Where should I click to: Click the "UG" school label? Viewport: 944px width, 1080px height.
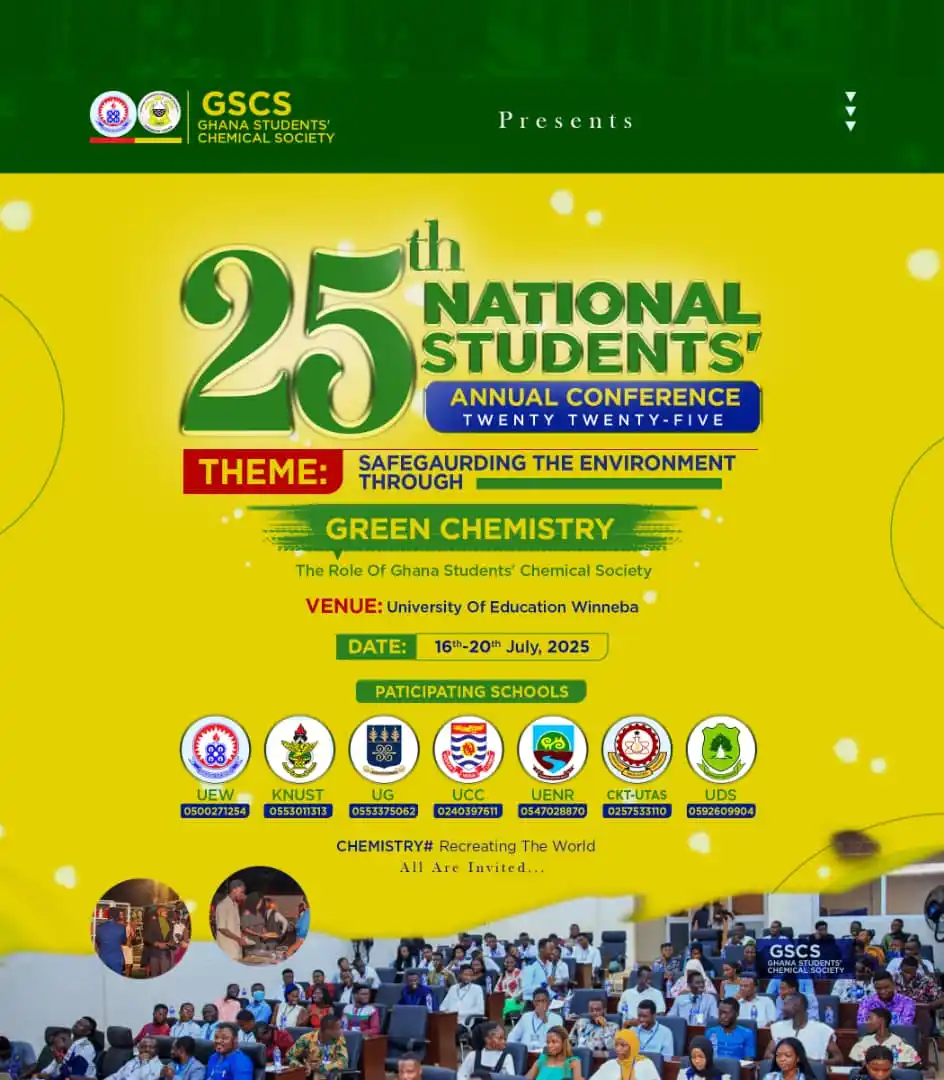(x=383, y=794)
